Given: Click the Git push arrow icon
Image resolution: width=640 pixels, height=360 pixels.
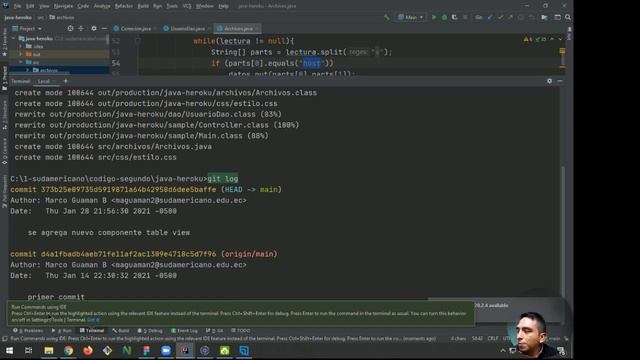Looking at the screenshot, I should [510, 18].
